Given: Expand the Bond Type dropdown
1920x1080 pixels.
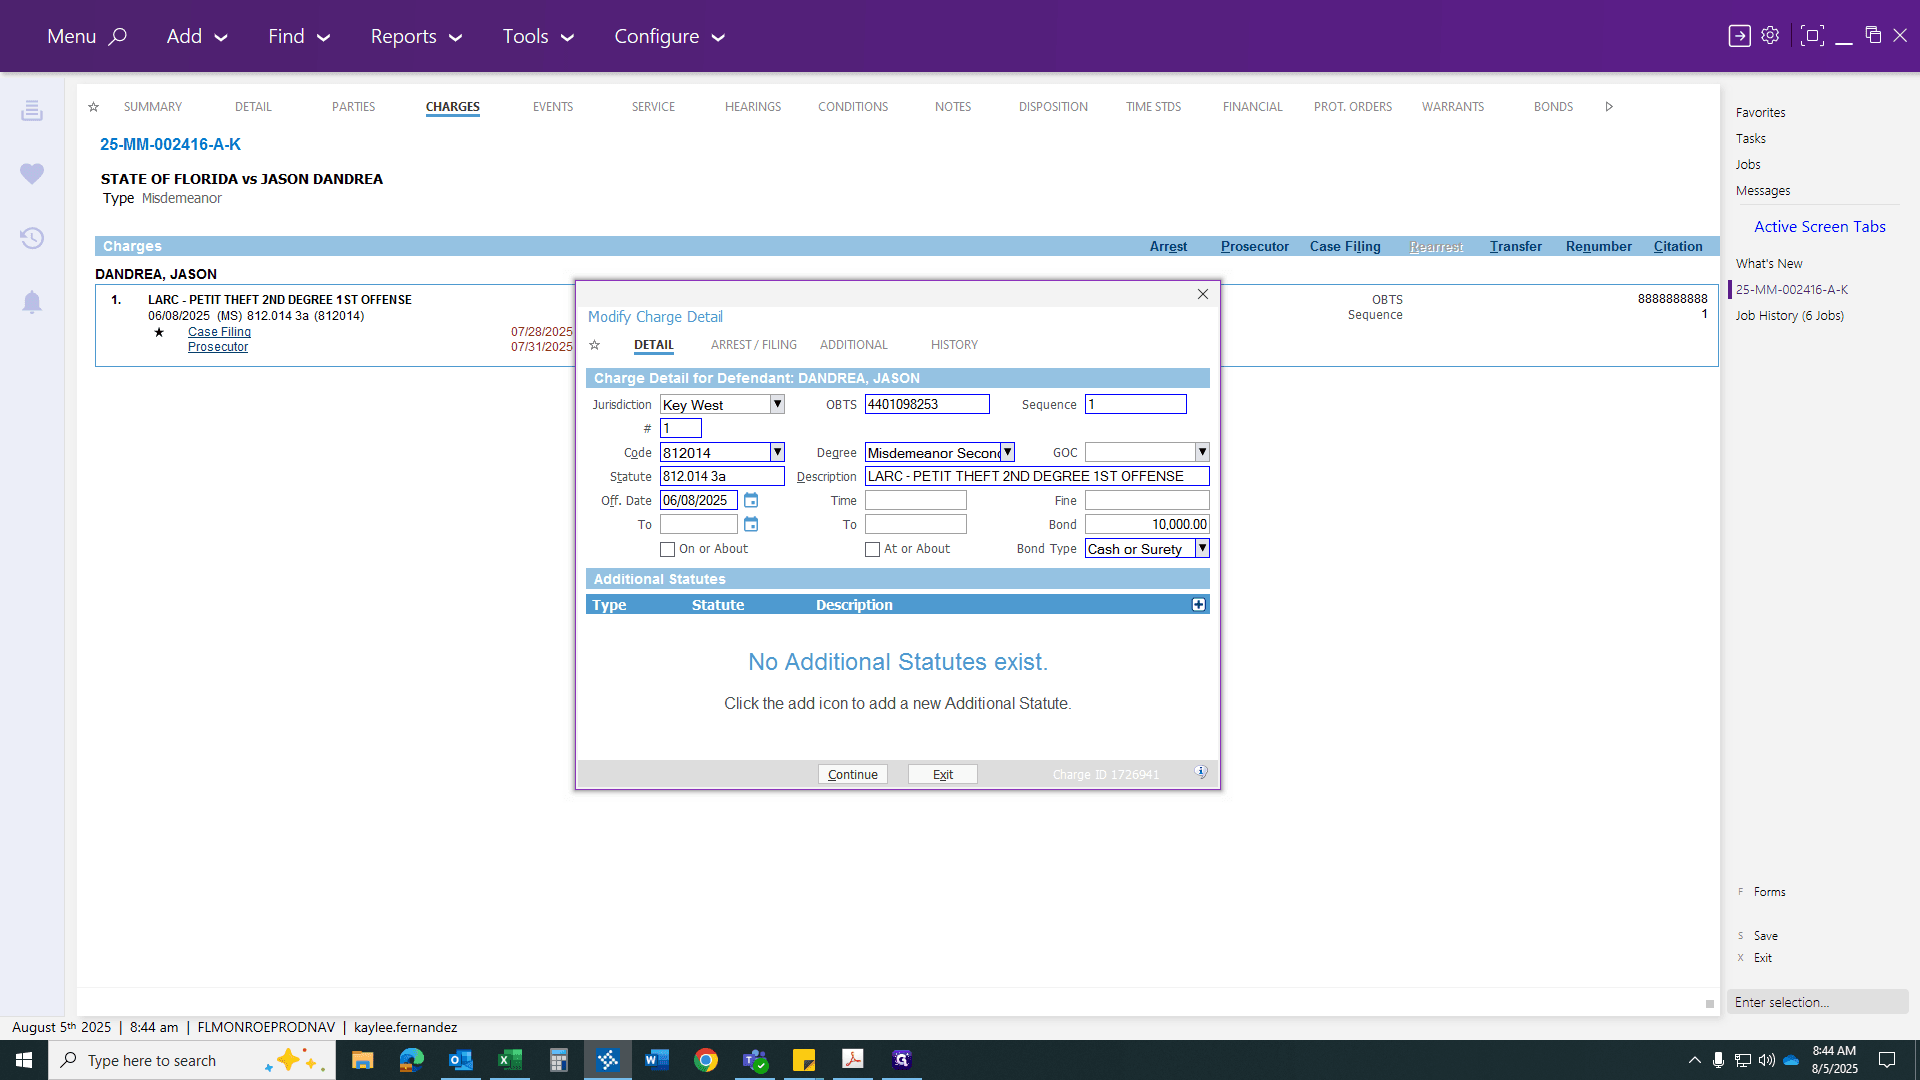Looking at the screenshot, I should coord(1202,548).
